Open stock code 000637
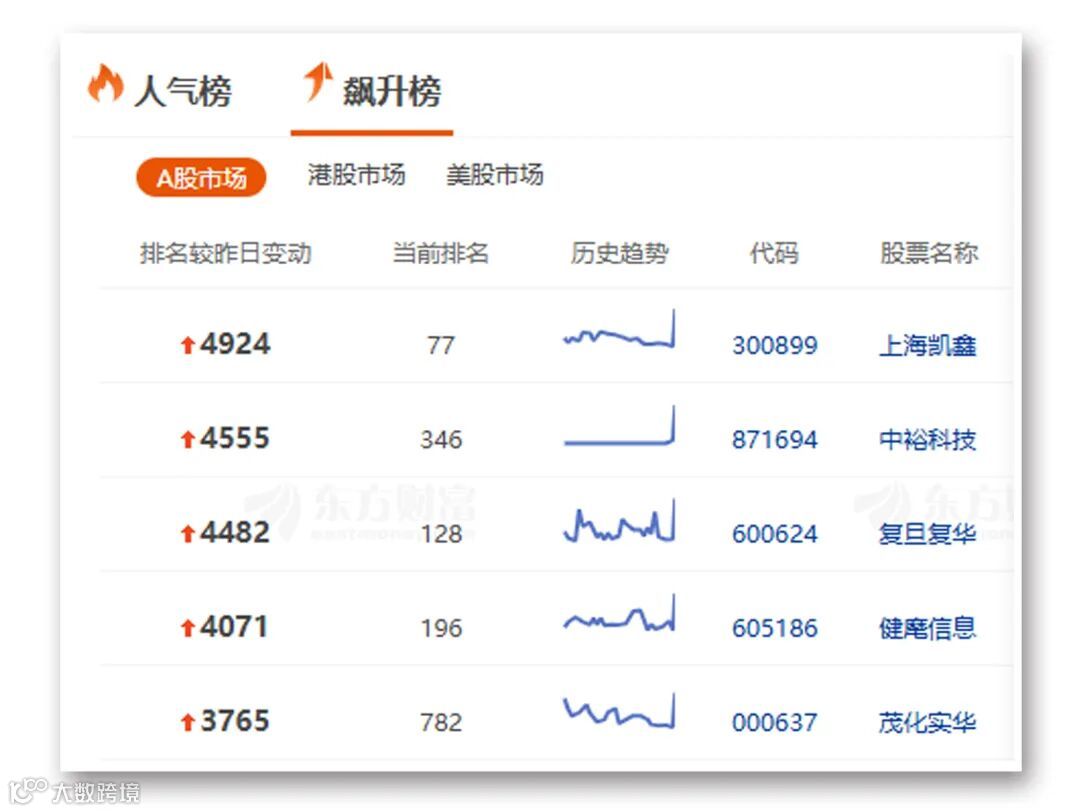 point(774,722)
